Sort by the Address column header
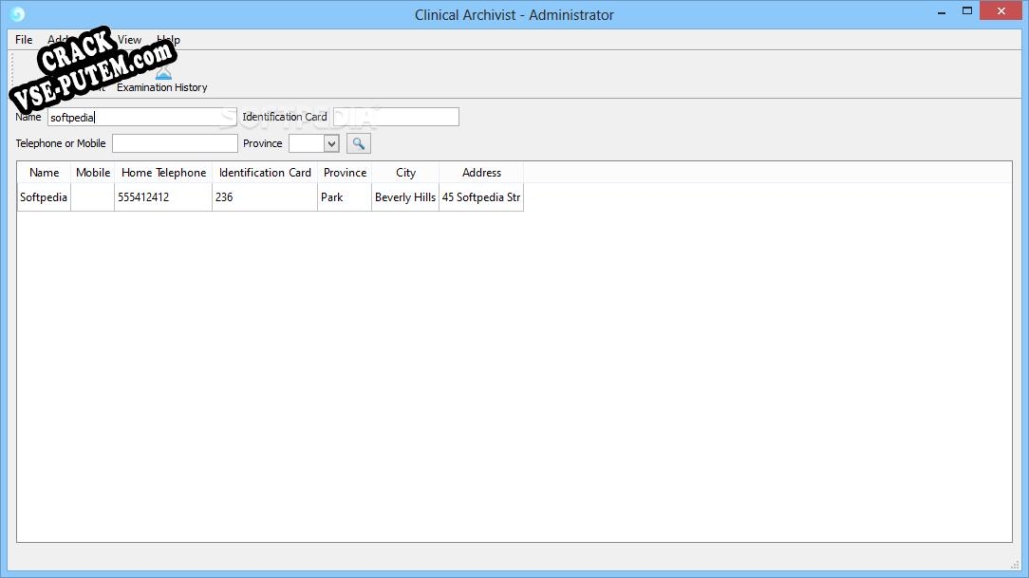 click(x=481, y=173)
